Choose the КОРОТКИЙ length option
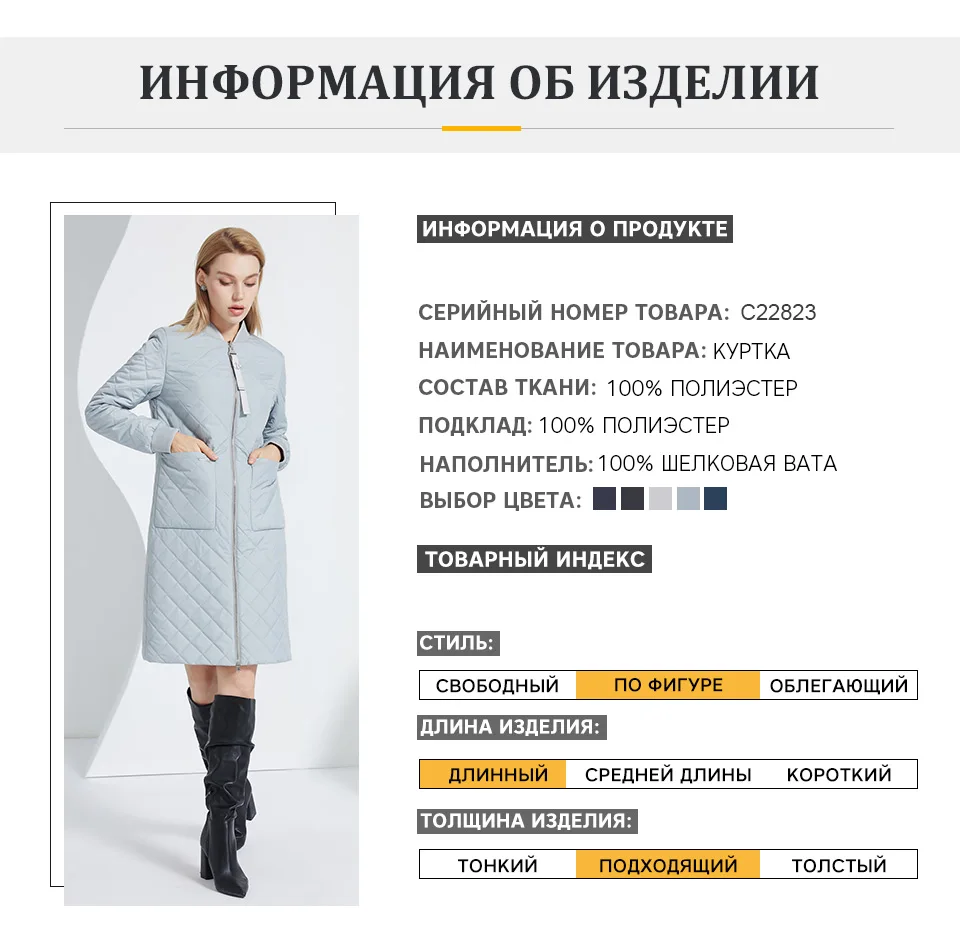 coord(839,775)
